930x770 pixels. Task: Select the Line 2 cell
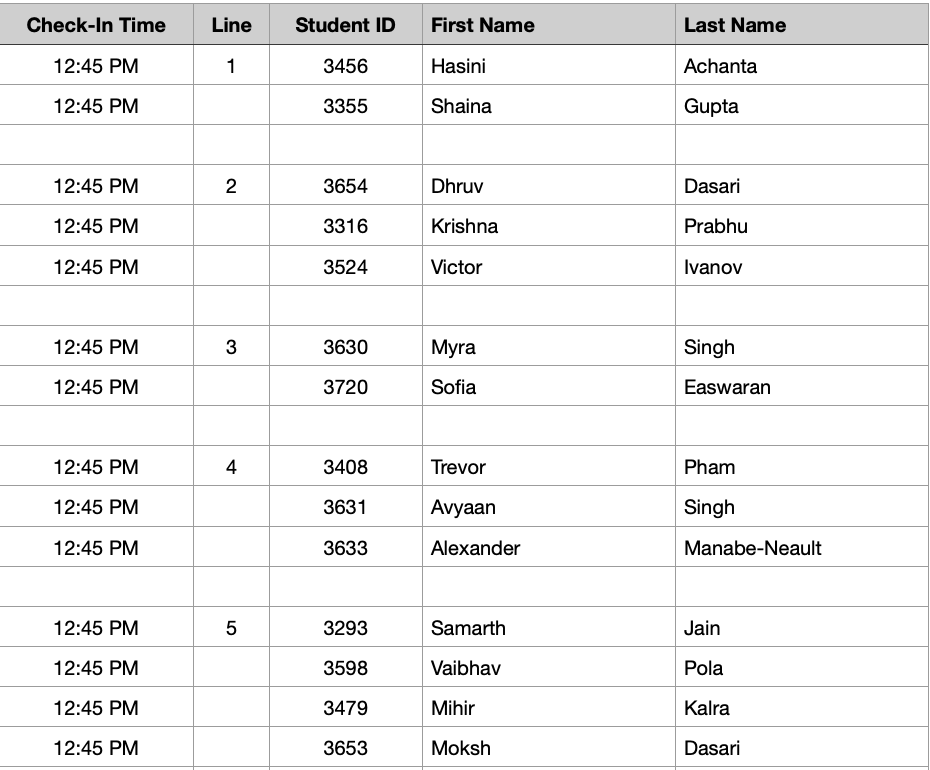231,186
